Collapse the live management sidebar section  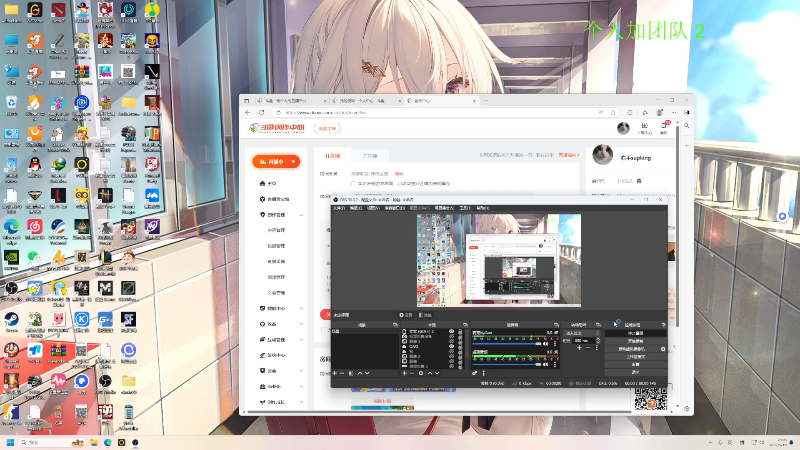(x=301, y=215)
